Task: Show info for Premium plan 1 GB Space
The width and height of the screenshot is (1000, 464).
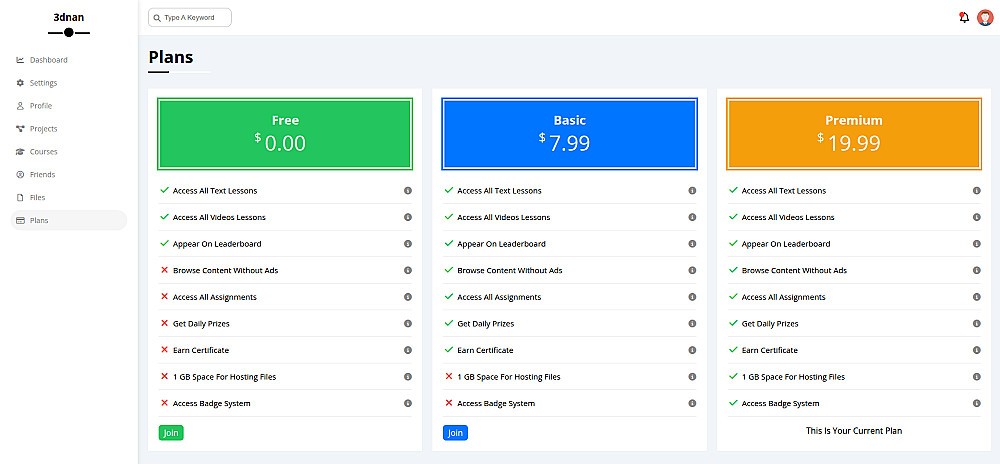Action: point(976,377)
